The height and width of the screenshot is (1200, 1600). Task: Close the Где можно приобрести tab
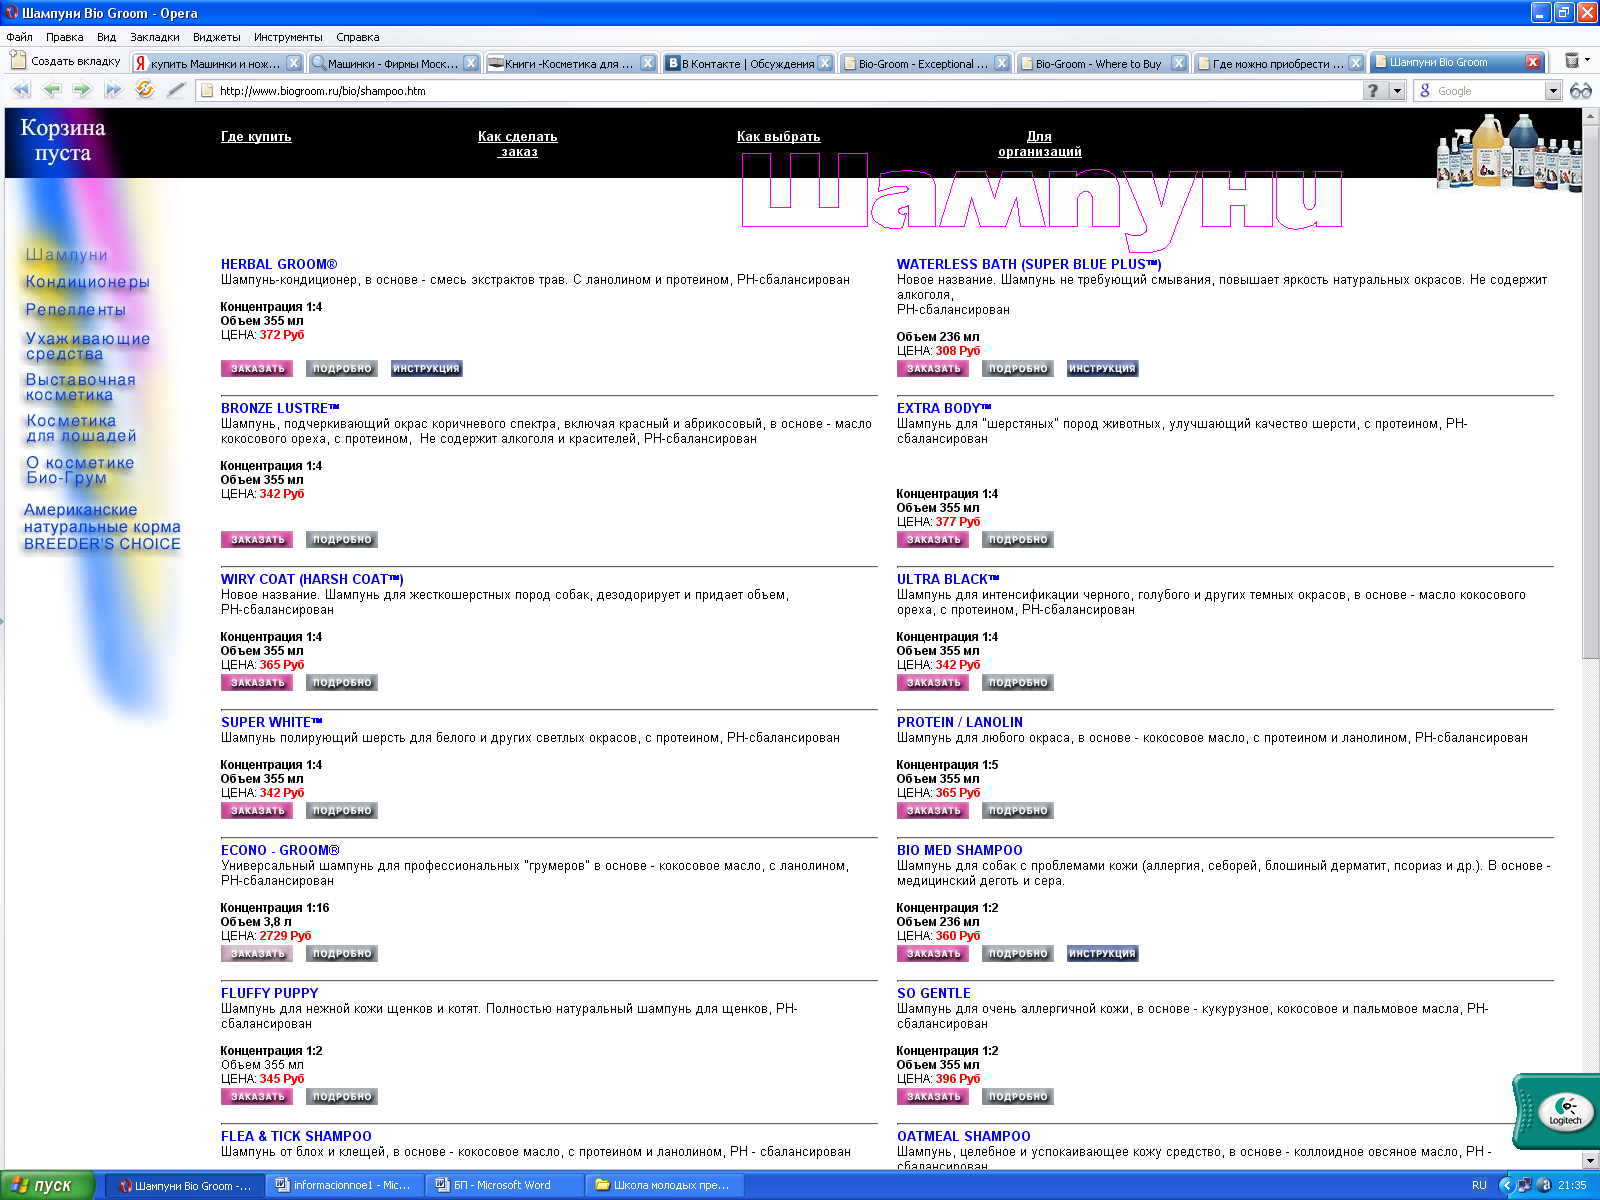pyautogui.click(x=1355, y=63)
